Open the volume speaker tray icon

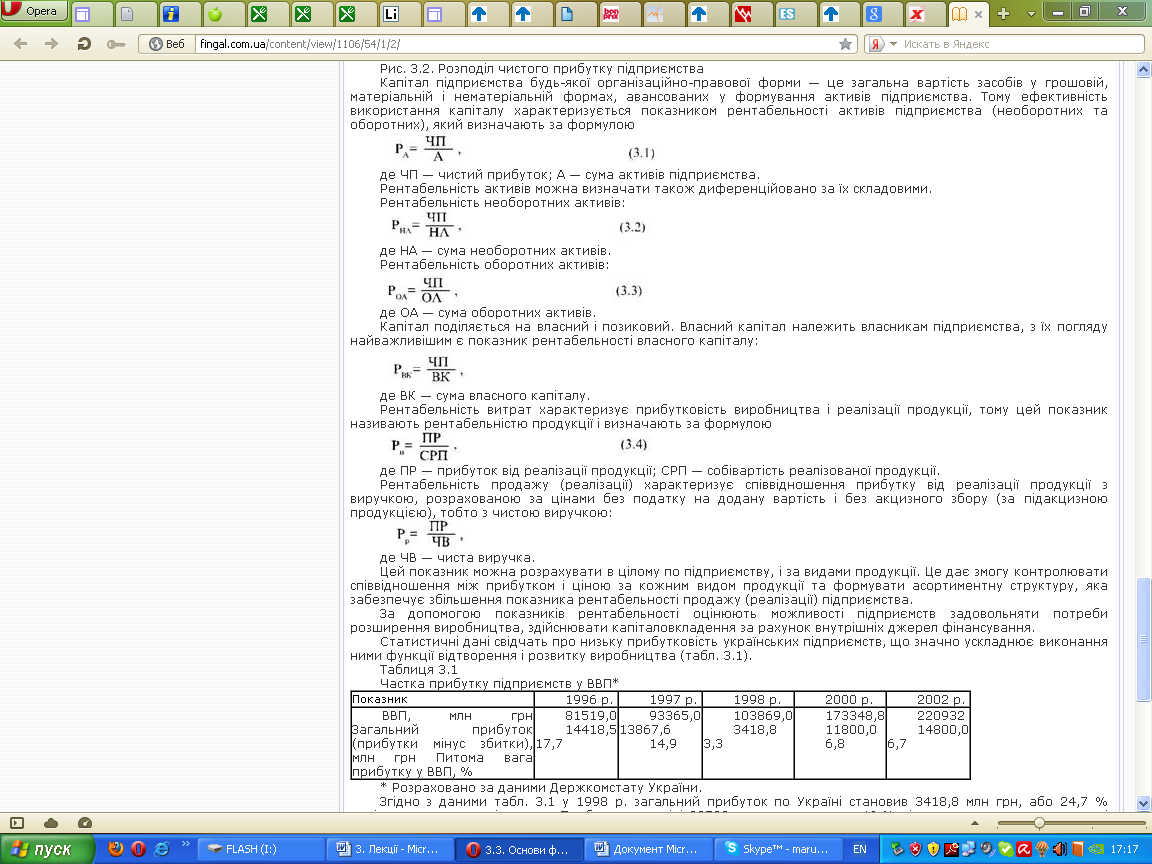point(1059,849)
